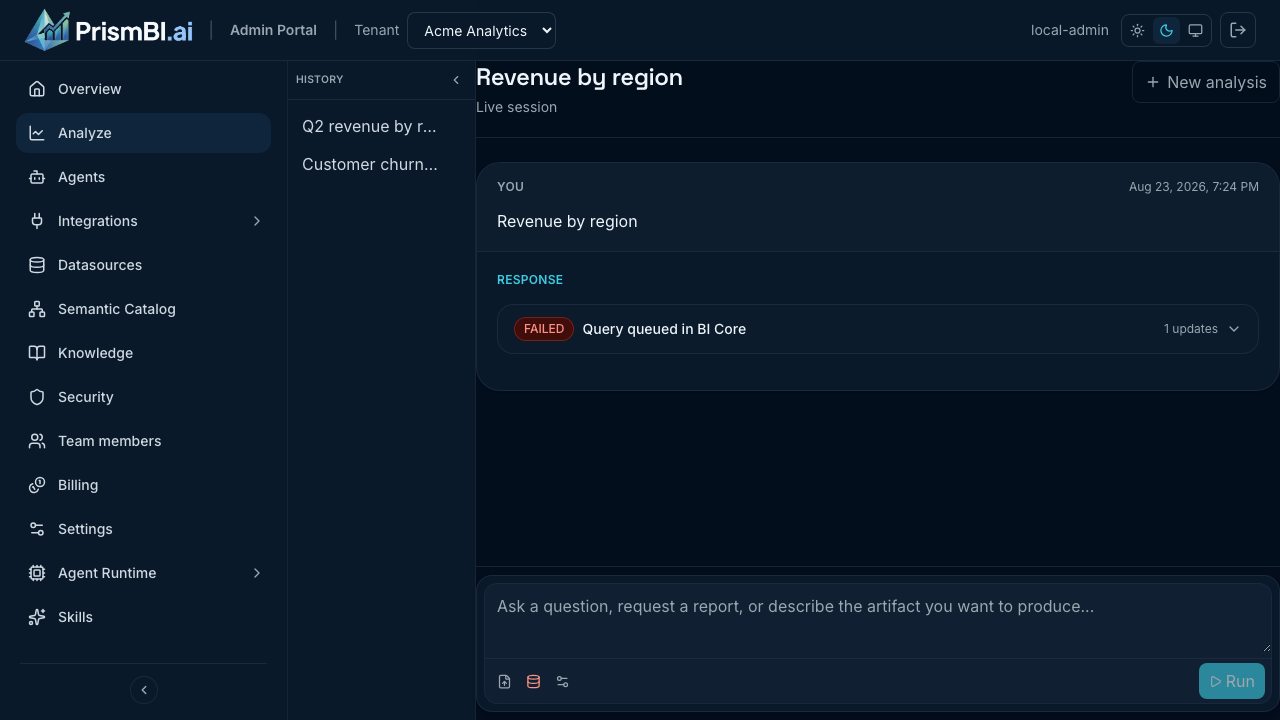Open the Overview home icon
1280x720 pixels.
pyautogui.click(x=37, y=89)
